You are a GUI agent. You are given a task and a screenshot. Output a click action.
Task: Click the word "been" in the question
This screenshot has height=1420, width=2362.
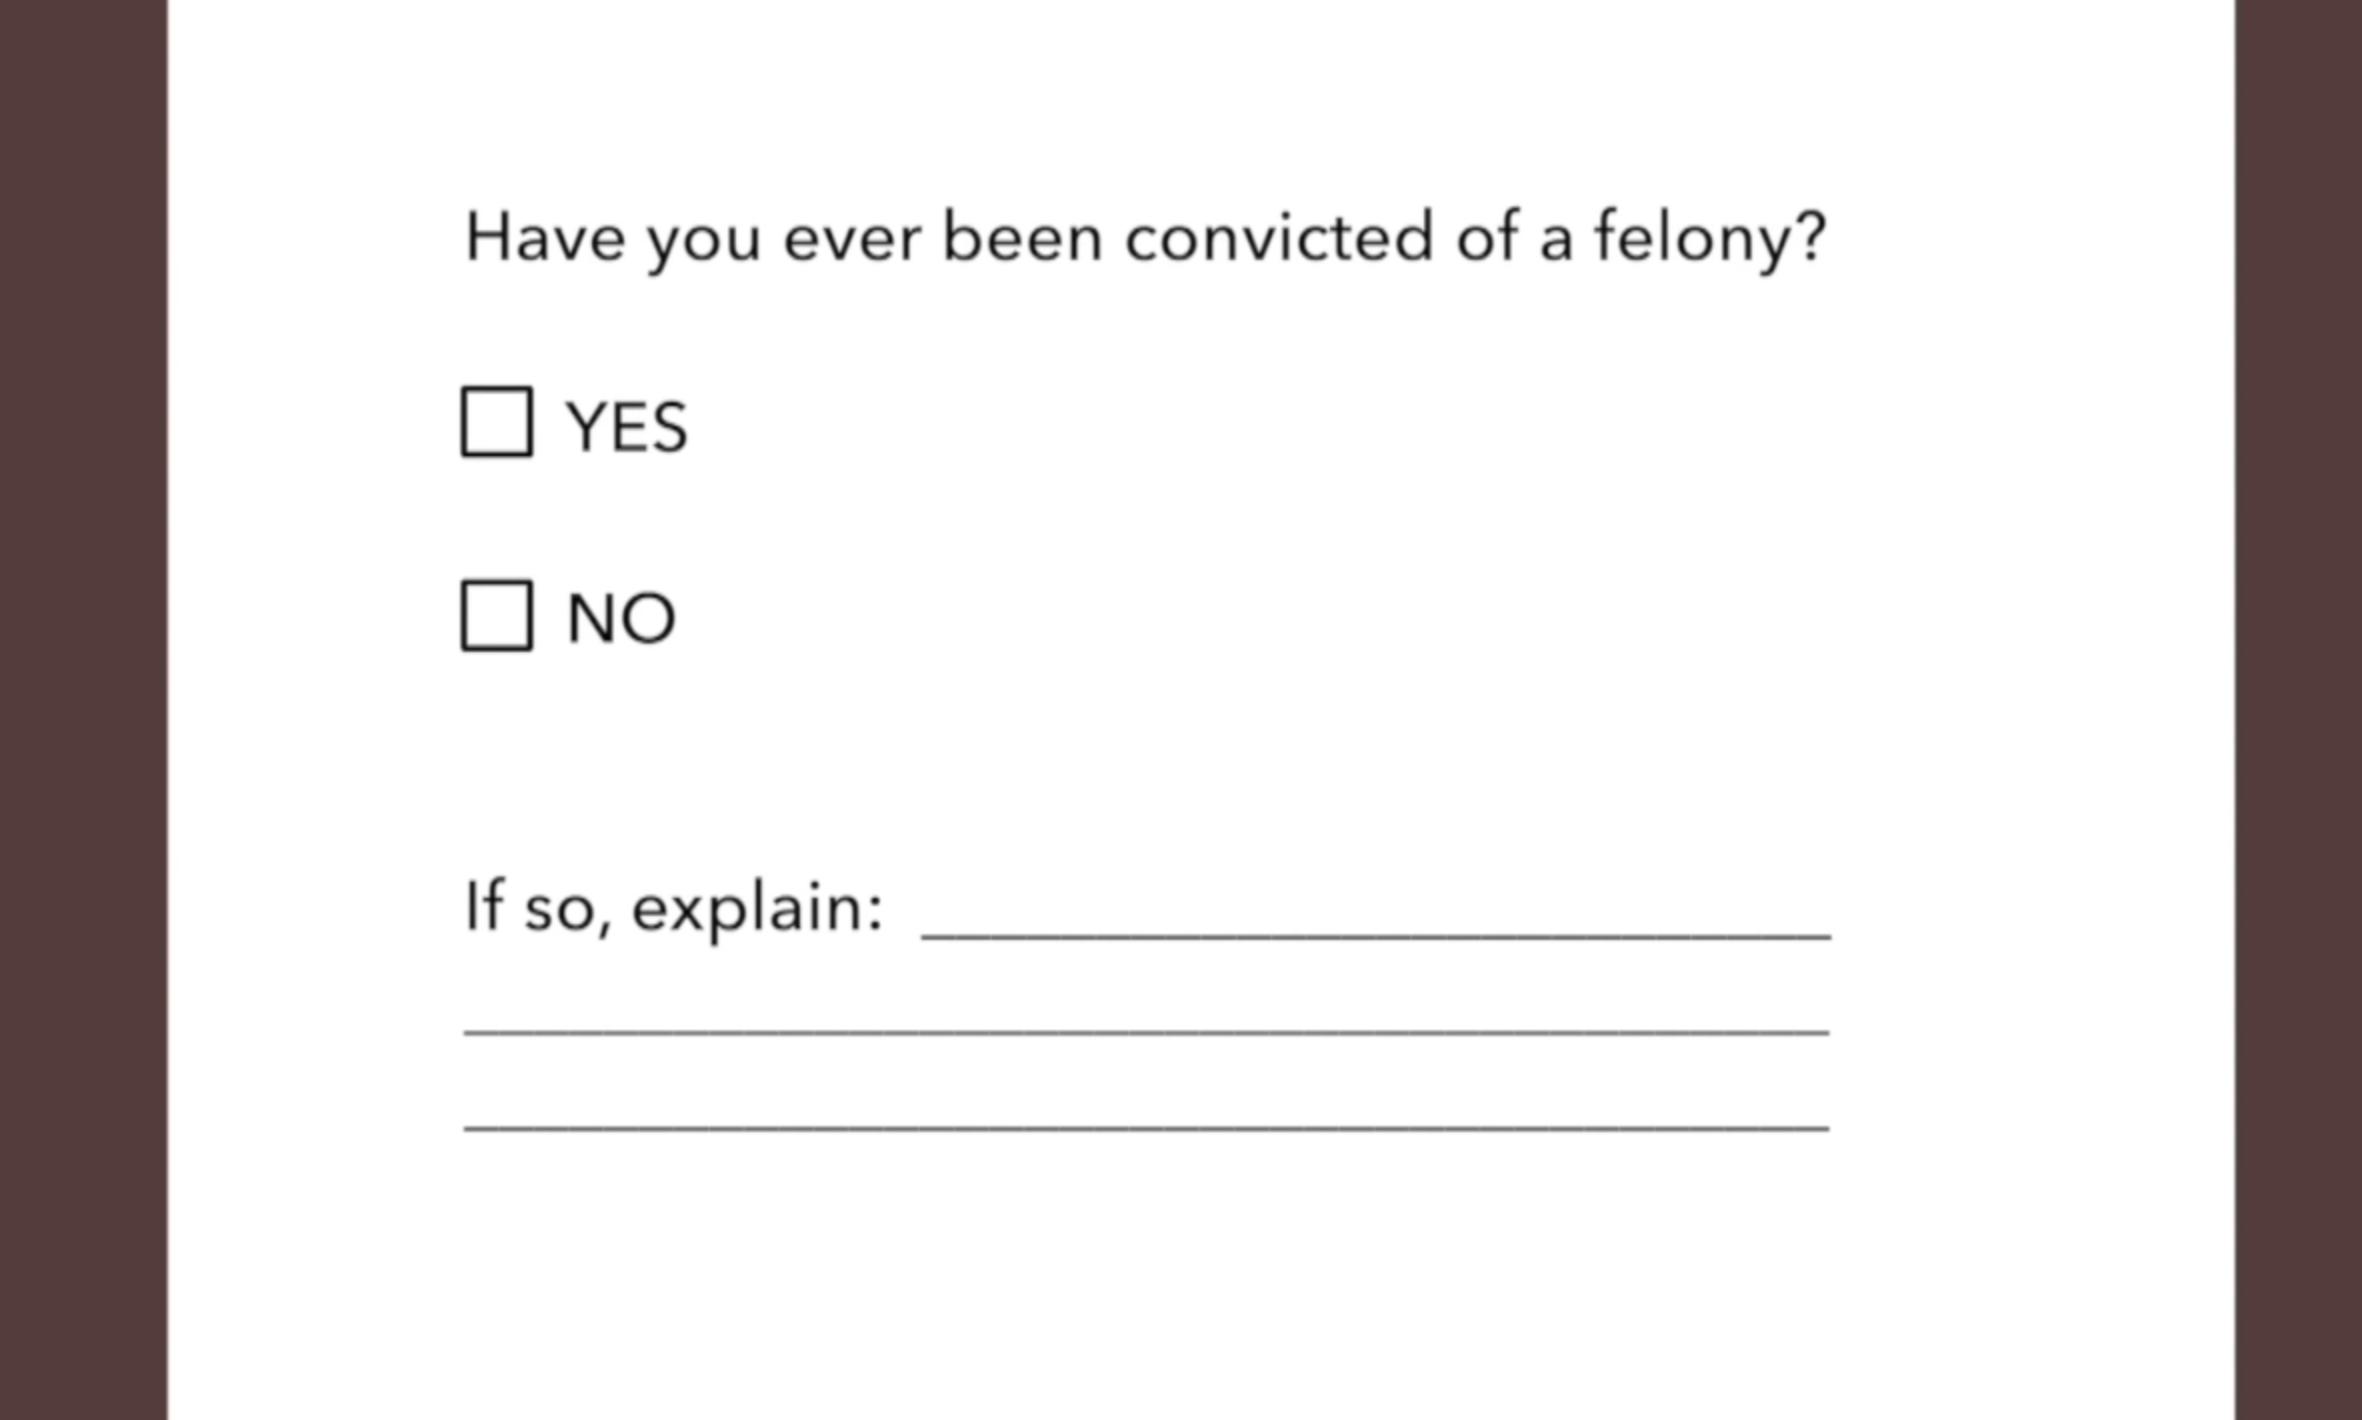point(1022,237)
